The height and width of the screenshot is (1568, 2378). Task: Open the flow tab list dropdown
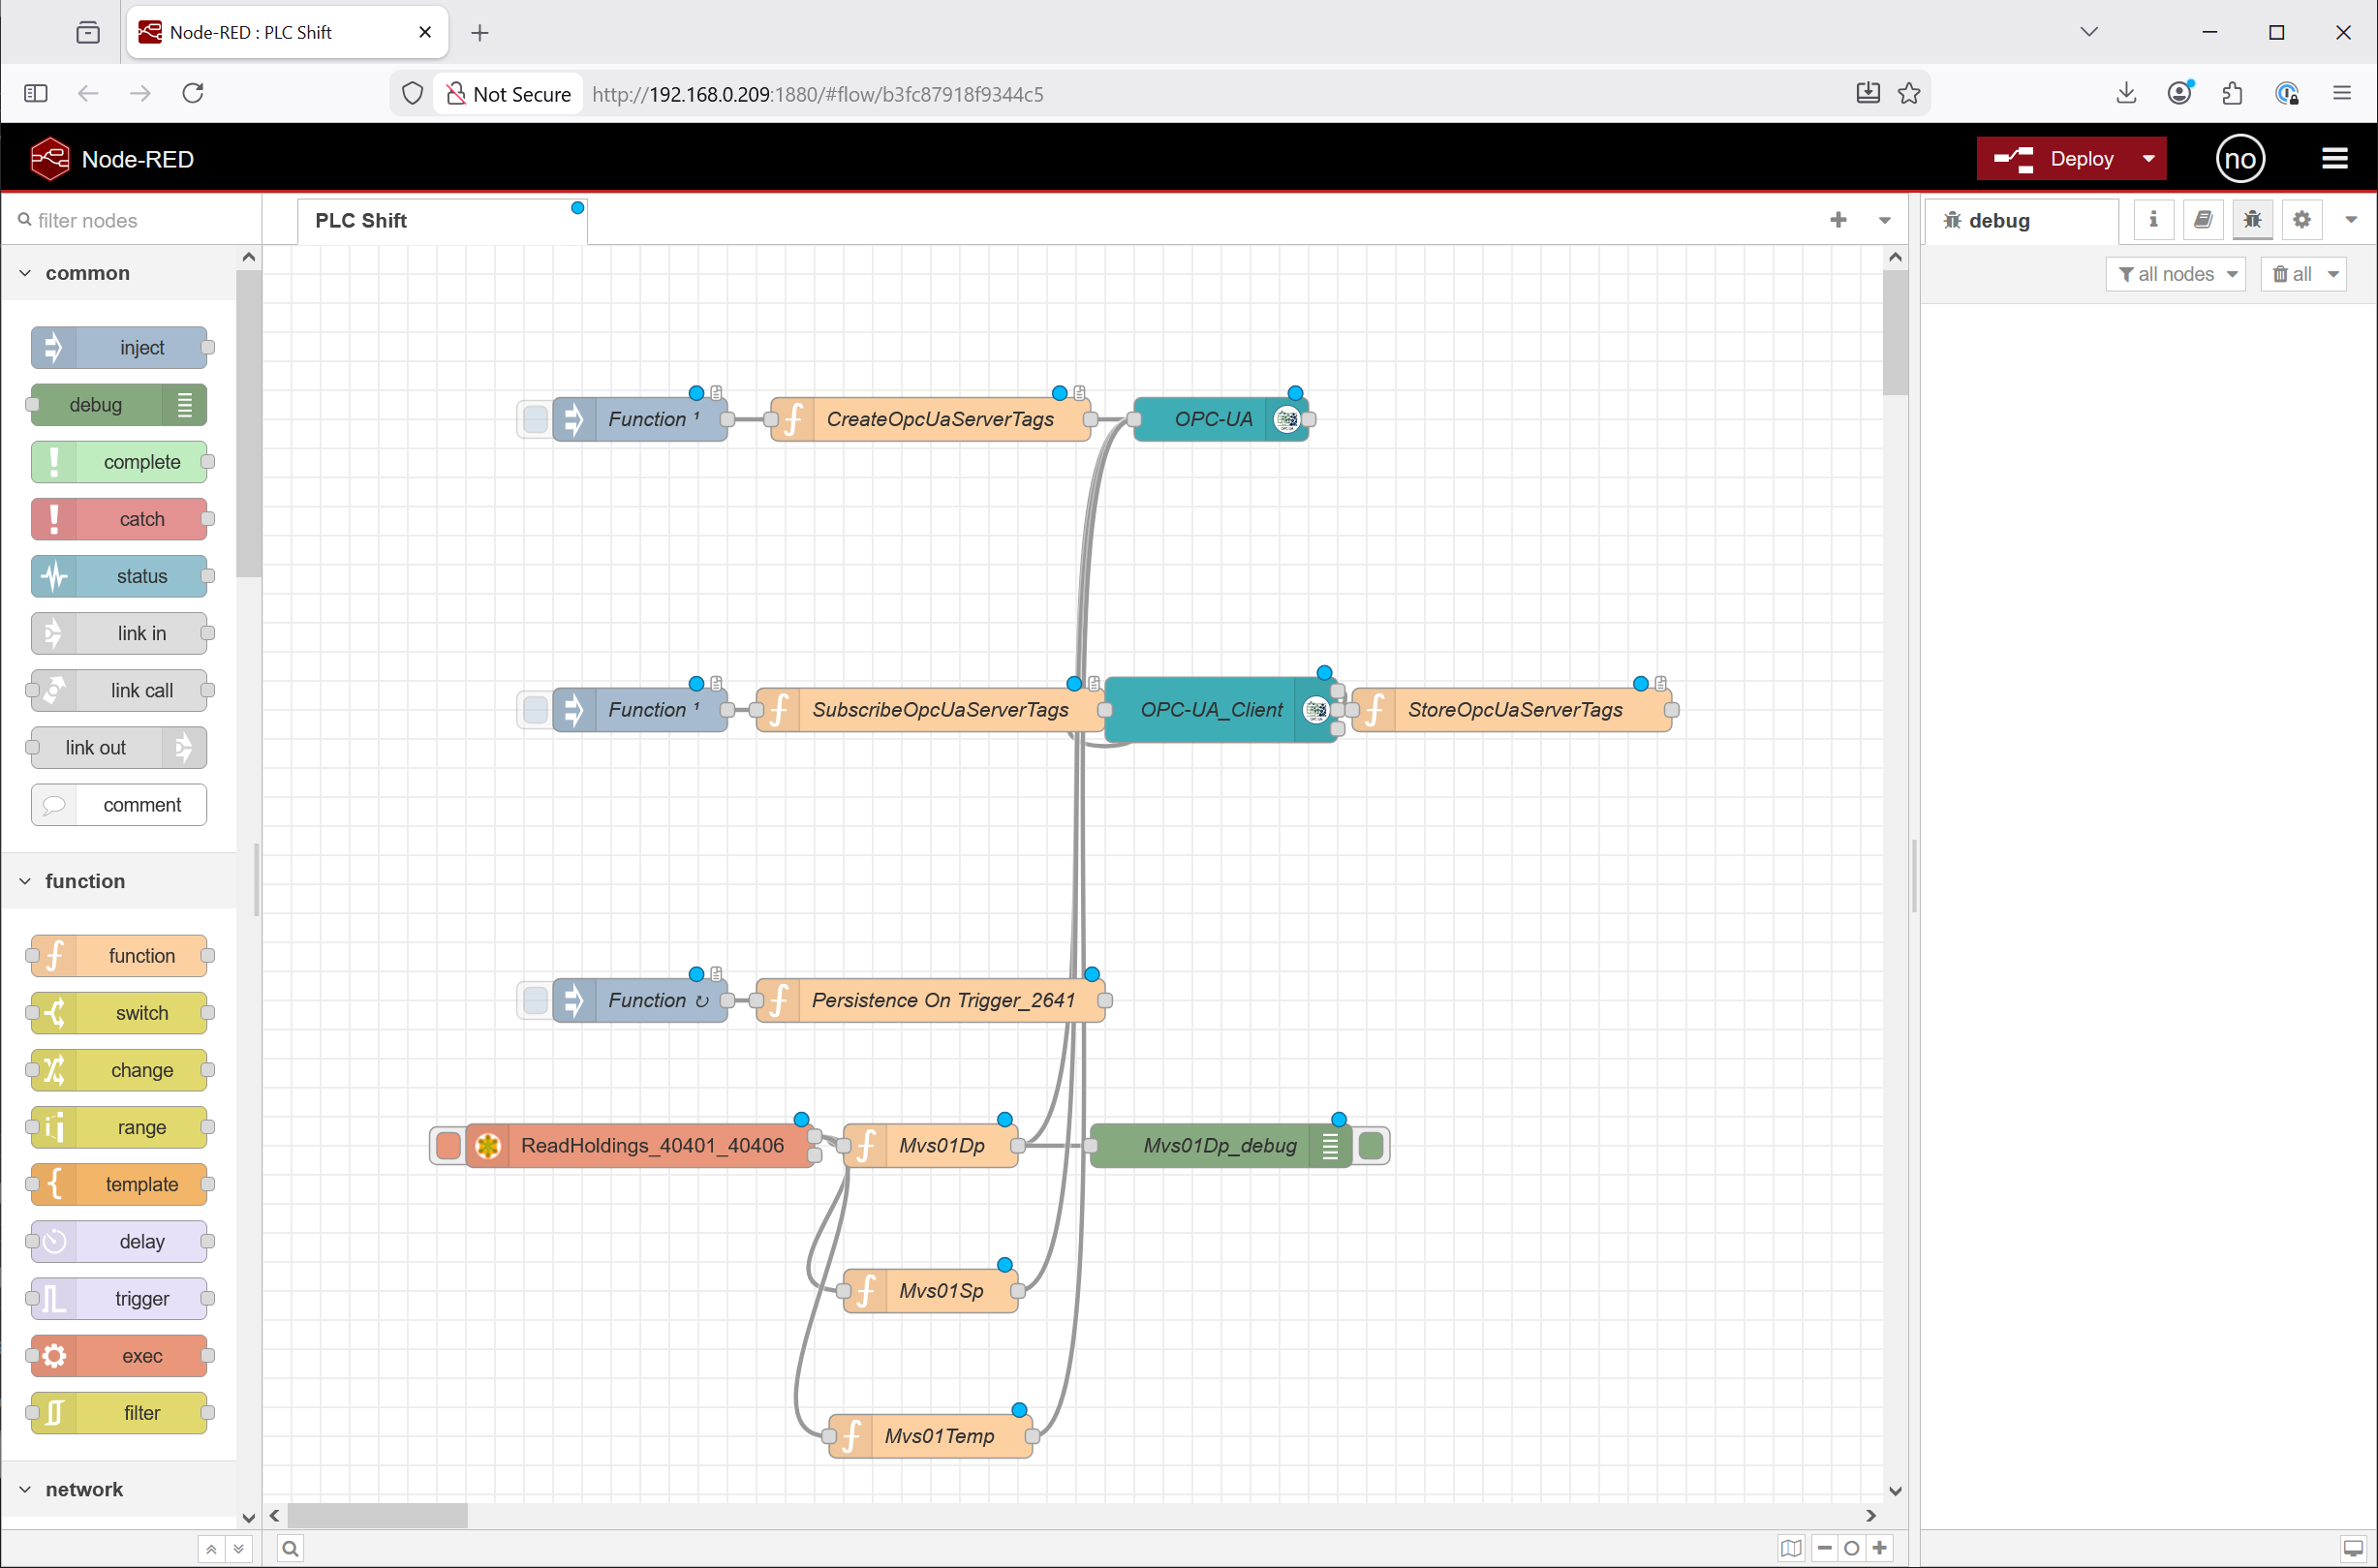coord(1884,220)
